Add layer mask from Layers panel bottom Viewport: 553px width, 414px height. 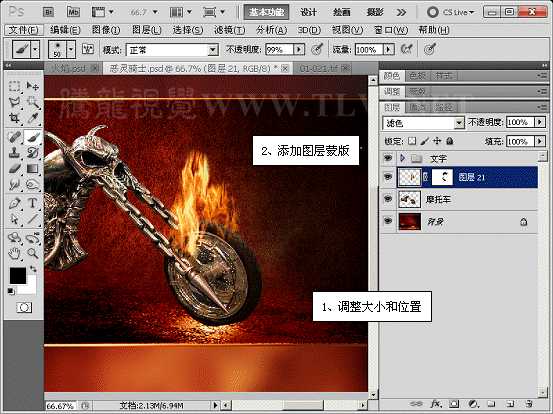coord(454,403)
